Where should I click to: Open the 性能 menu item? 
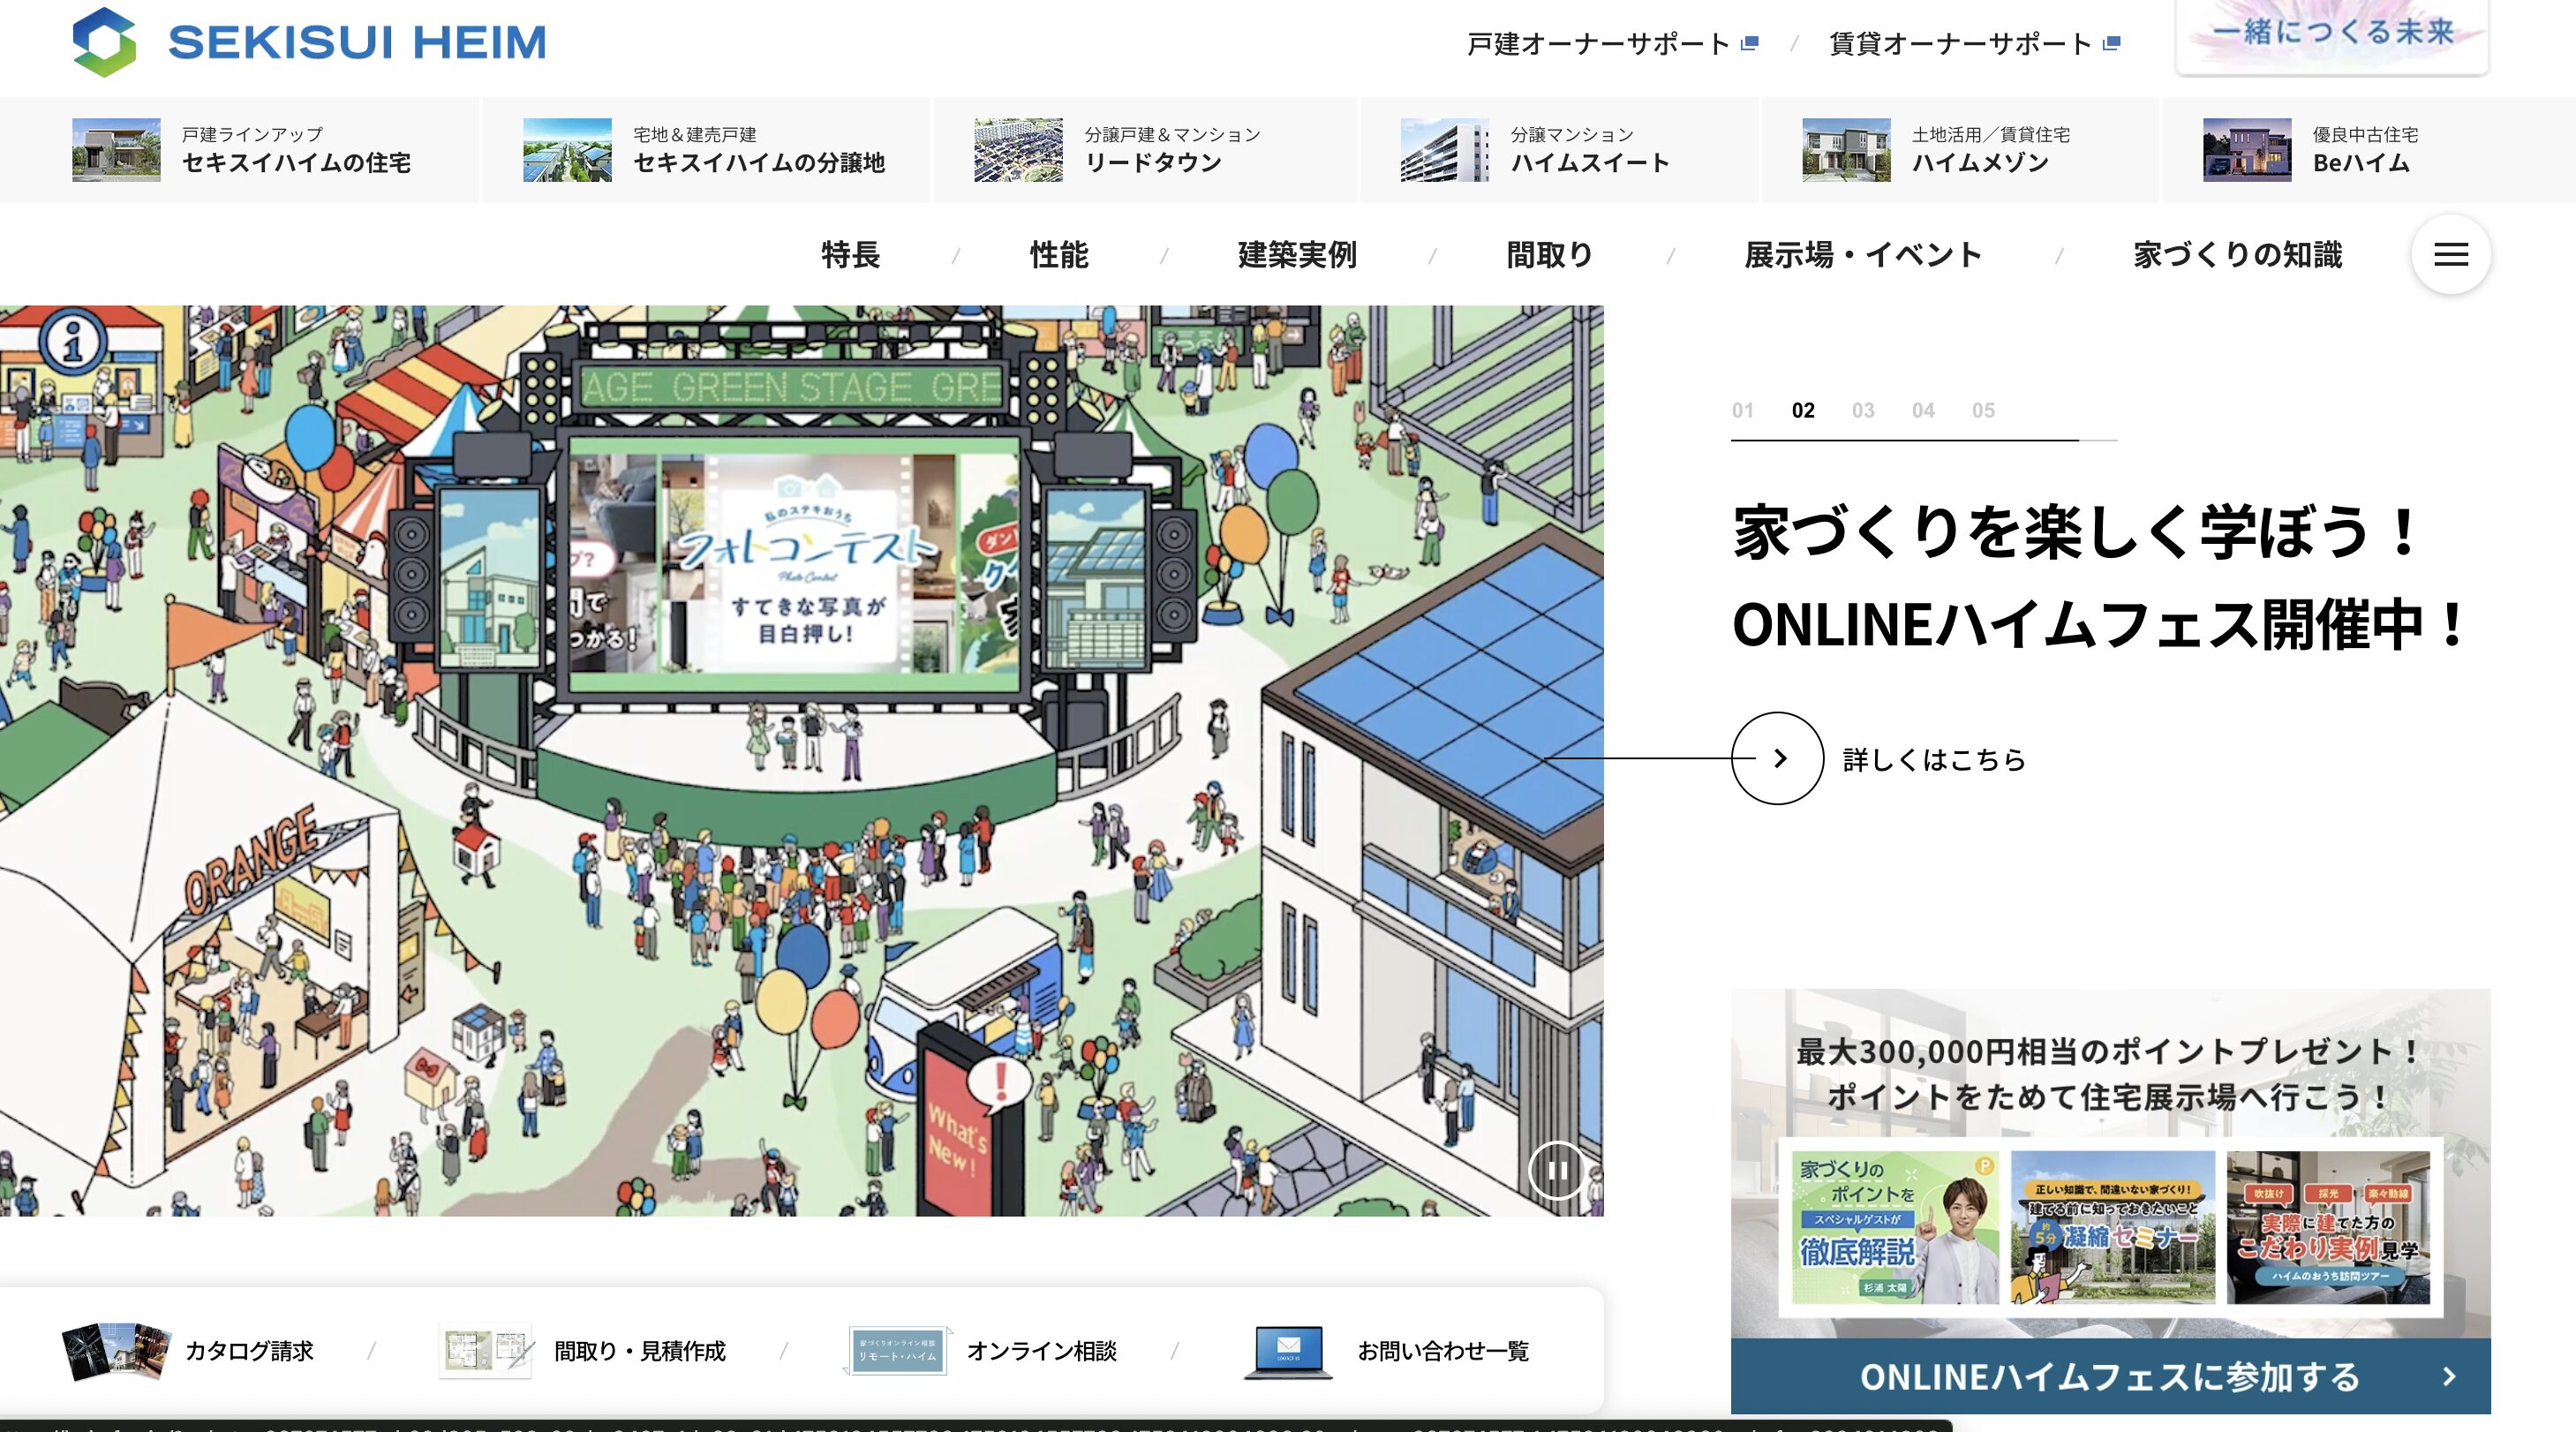click(x=1059, y=255)
